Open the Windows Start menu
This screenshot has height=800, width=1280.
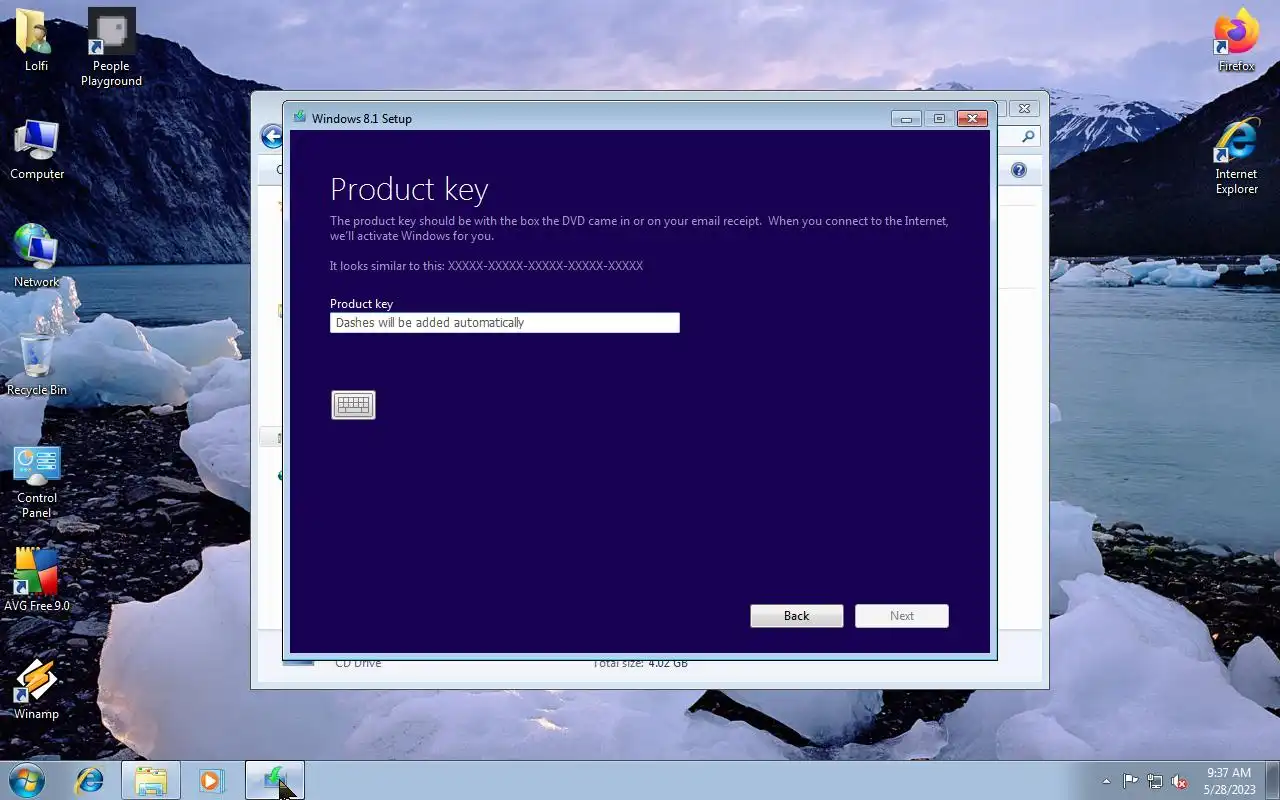[27, 780]
